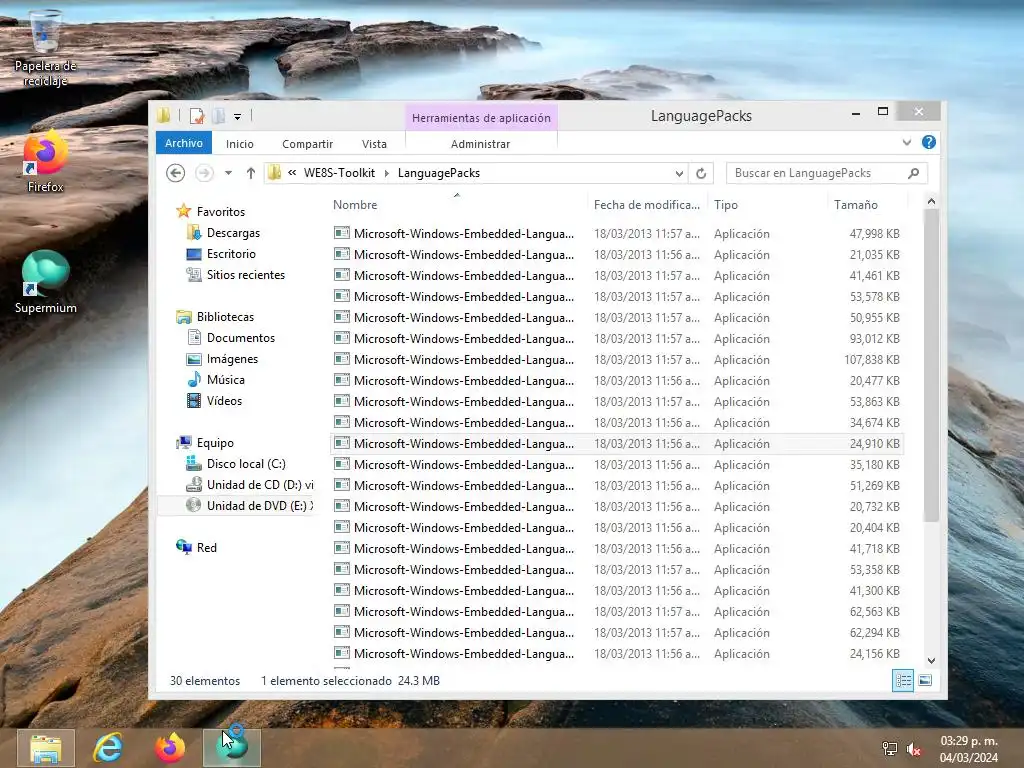
Task: Open the Administrar ribbon tab
Action: click(x=481, y=144)
